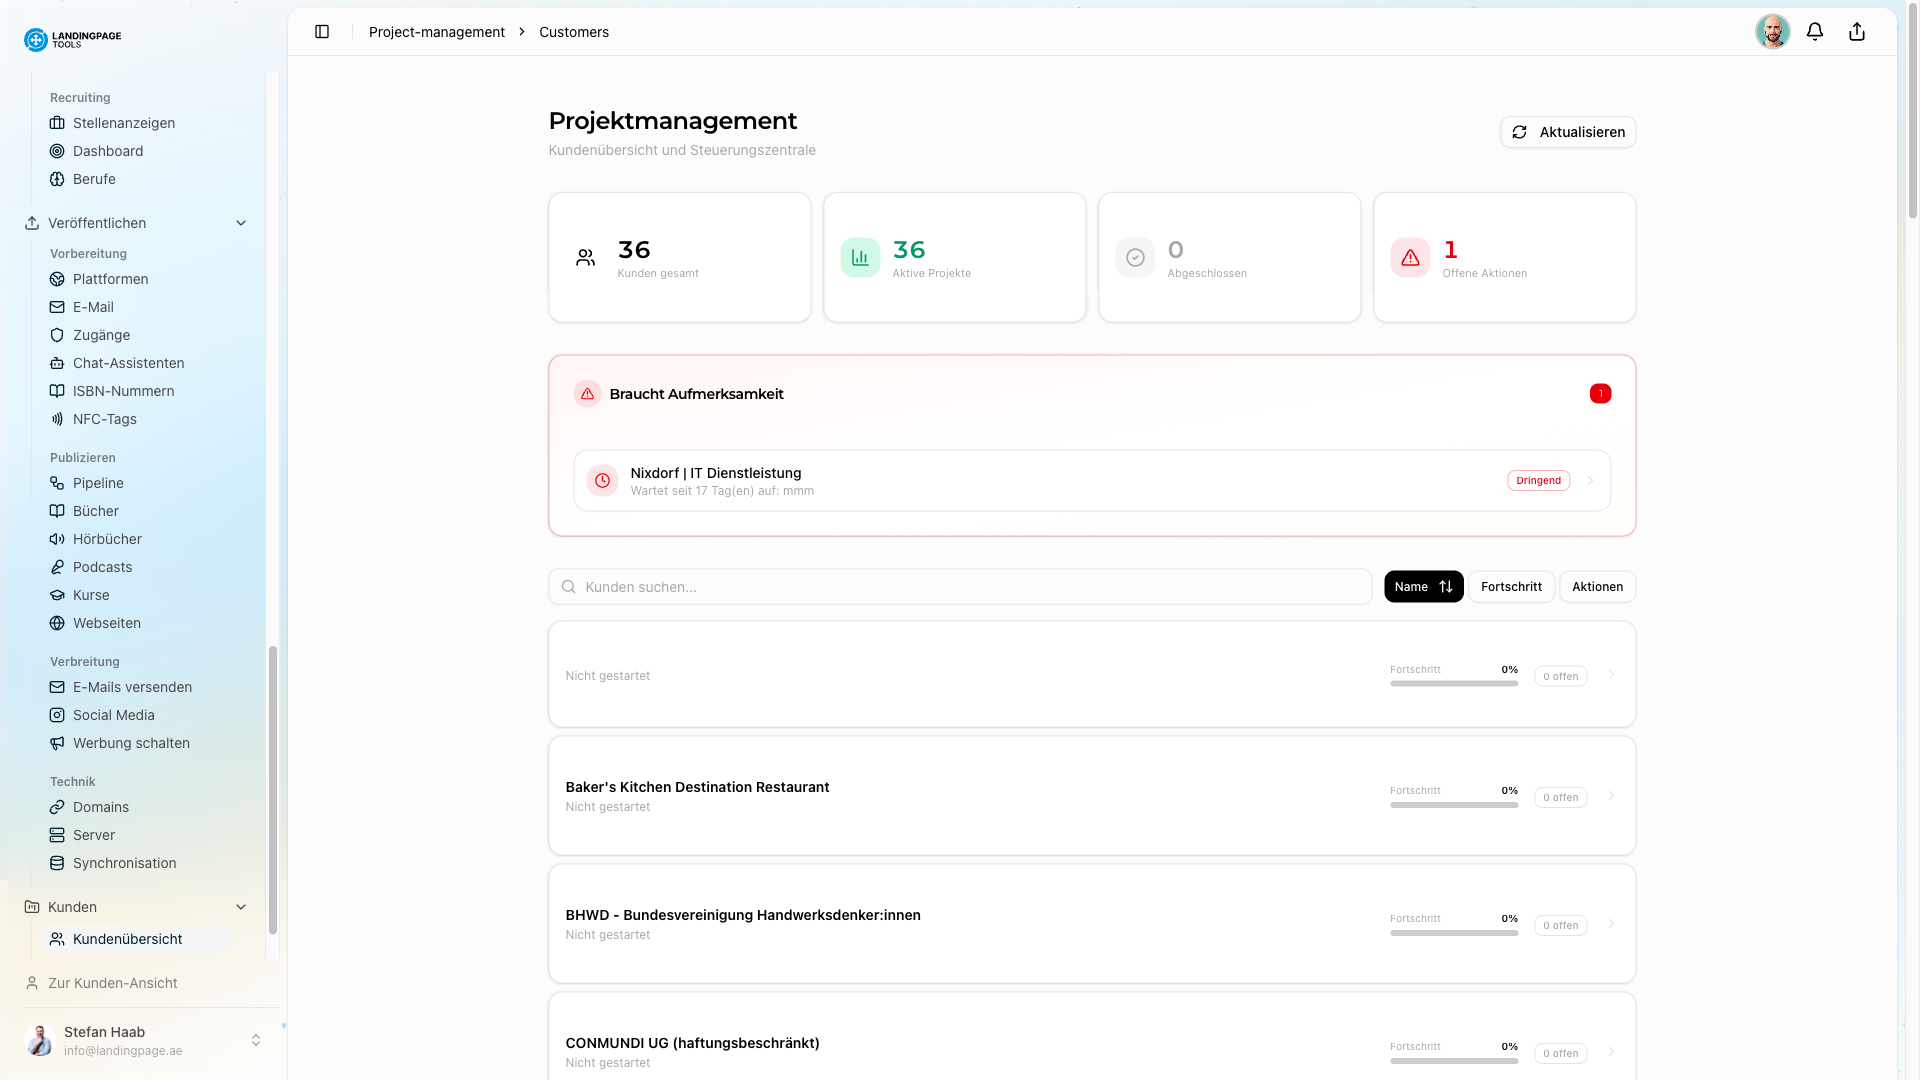Open the Nixdorf IT Dienstleistung entry

[x=1092, y=480]
